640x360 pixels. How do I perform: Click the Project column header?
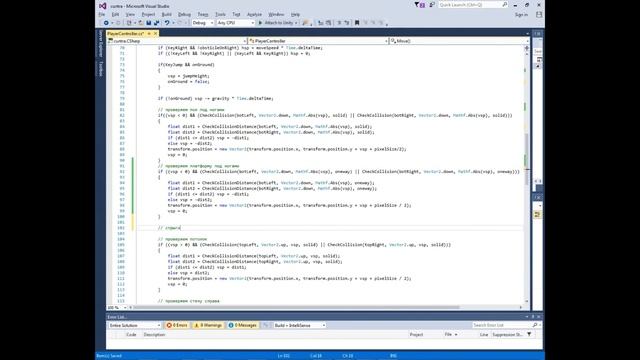click(x=416, y=335)
